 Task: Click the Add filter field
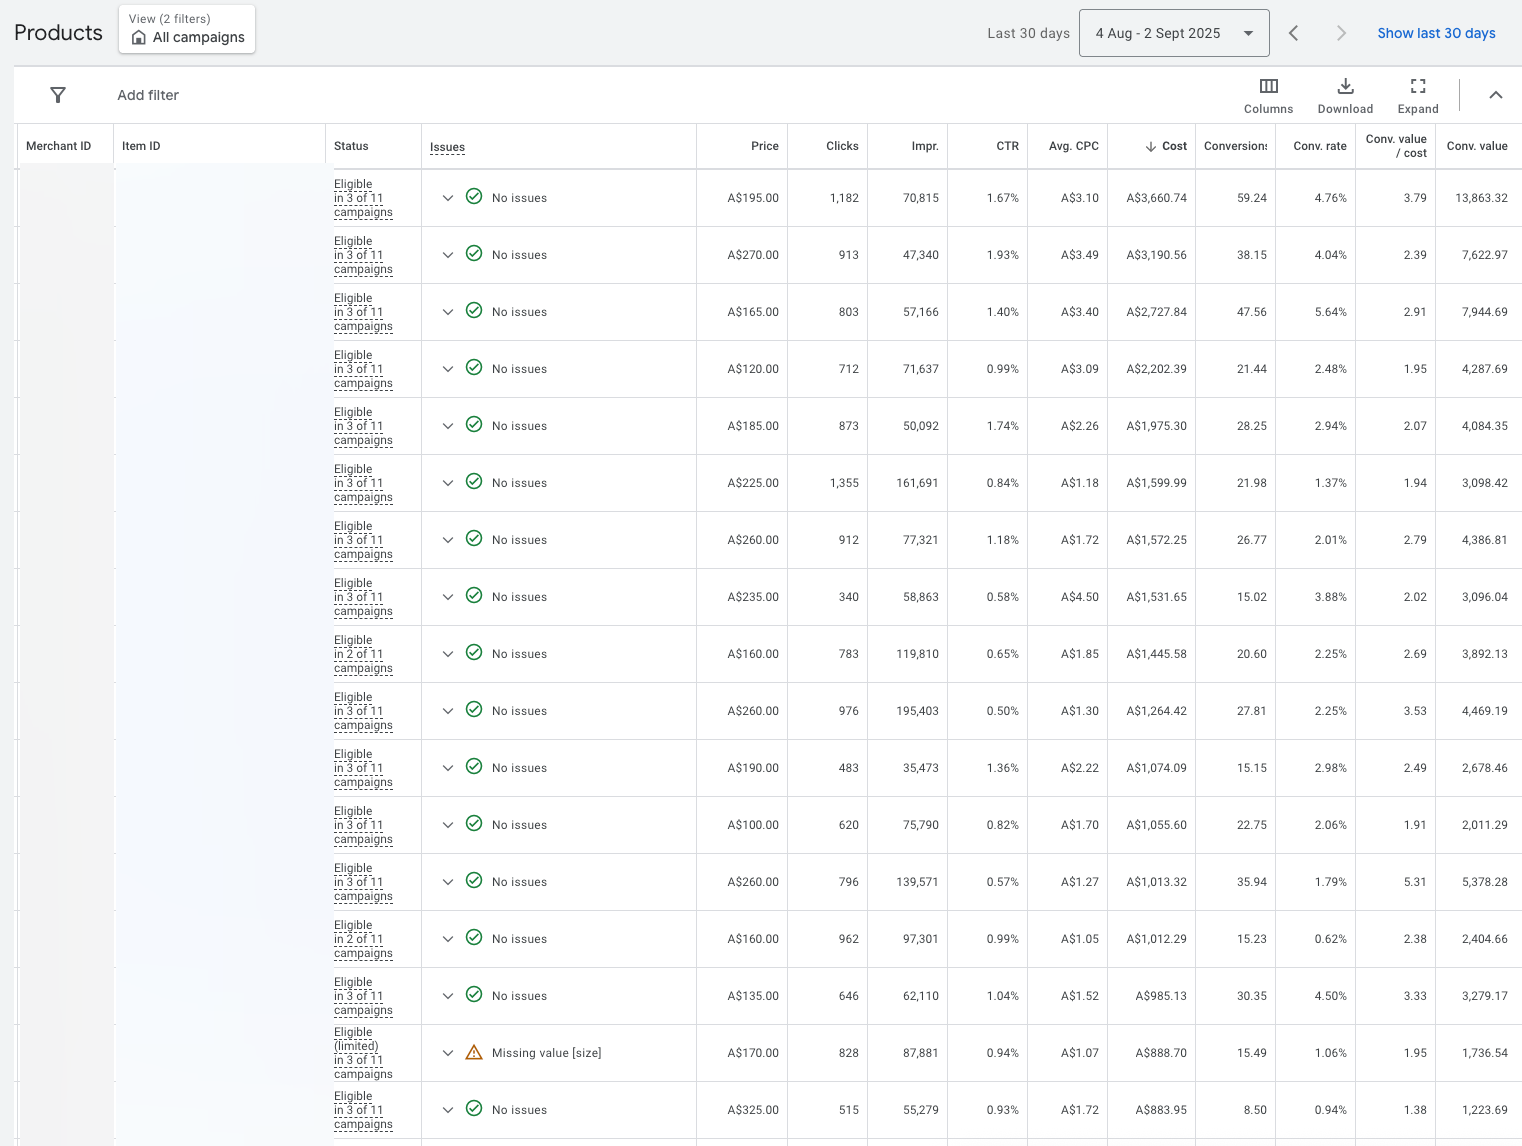pos(148,95)
